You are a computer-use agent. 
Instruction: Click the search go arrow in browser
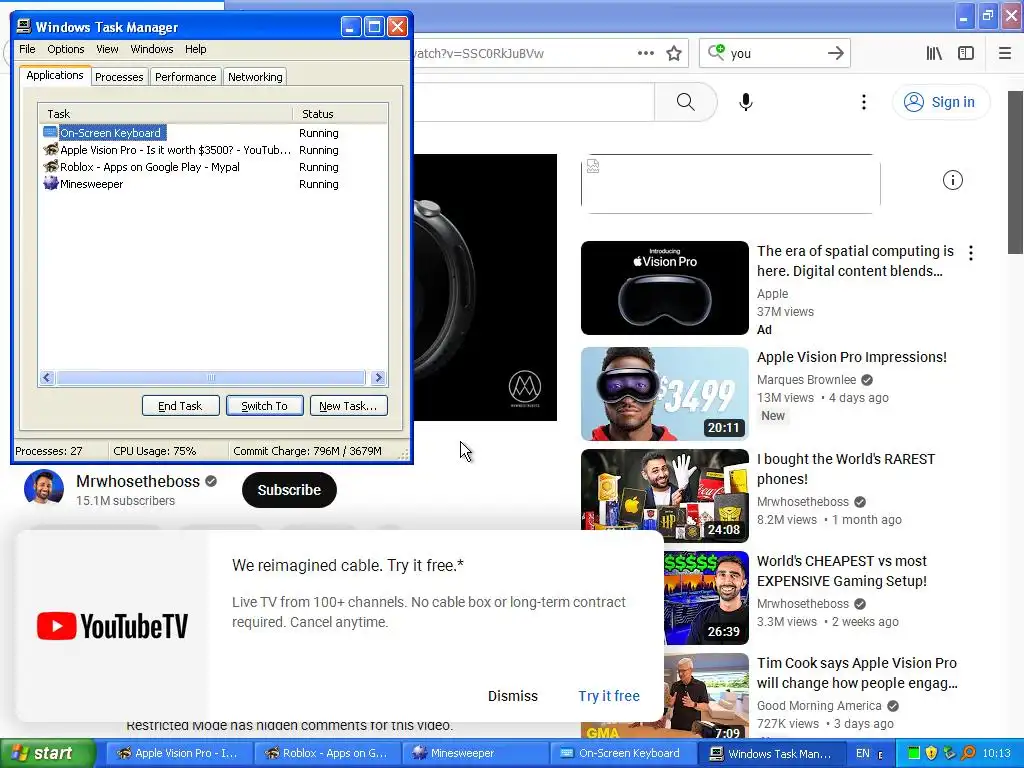point(835,53)
